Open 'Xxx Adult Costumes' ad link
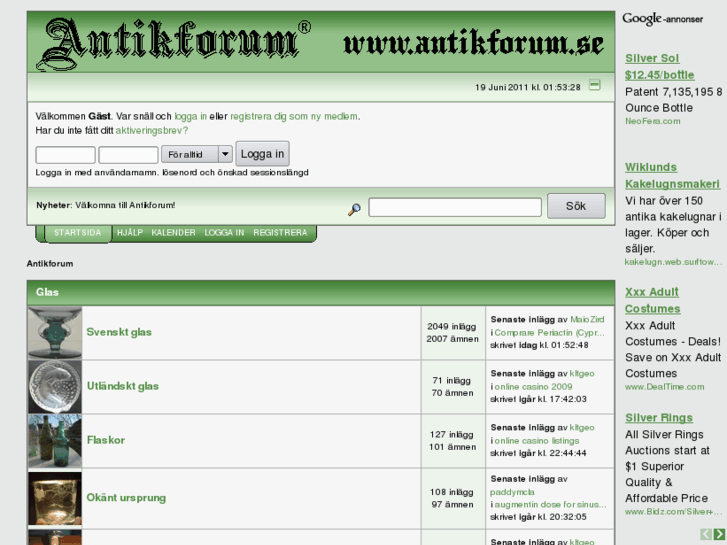727x545 pixels. 652,300
